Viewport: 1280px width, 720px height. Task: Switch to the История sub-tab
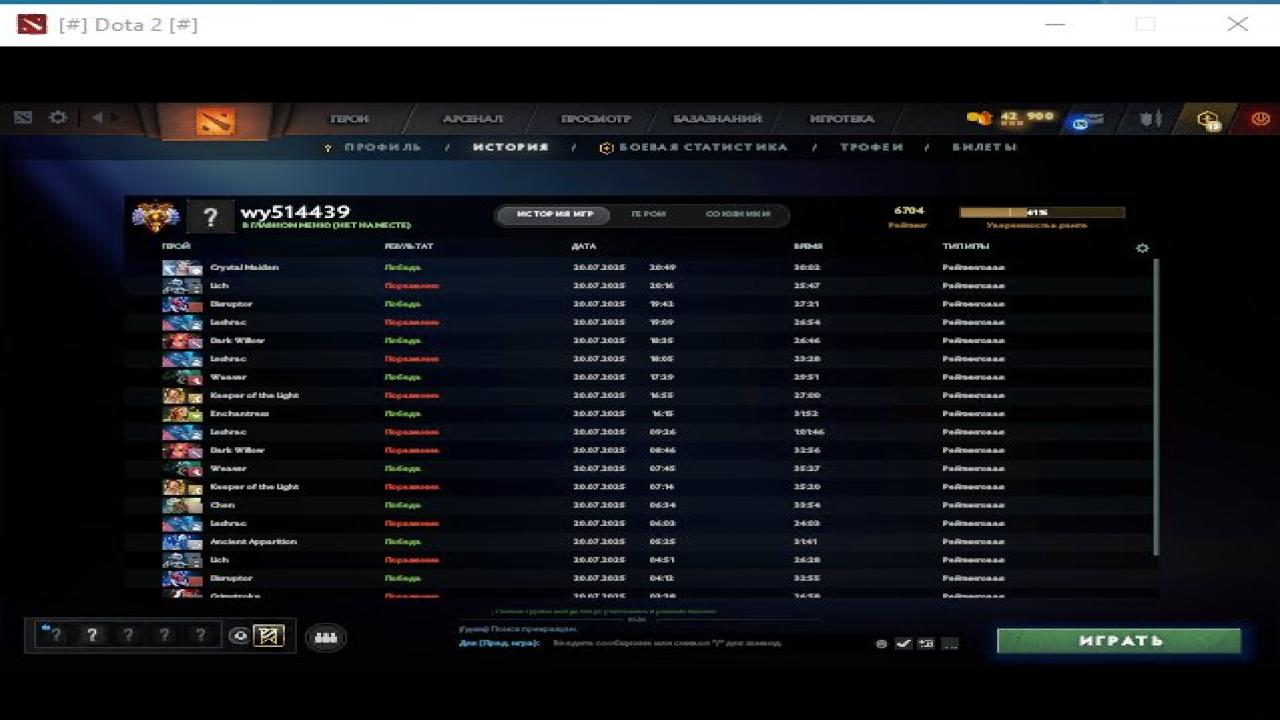pyautogui.click(x=510, y=147)
